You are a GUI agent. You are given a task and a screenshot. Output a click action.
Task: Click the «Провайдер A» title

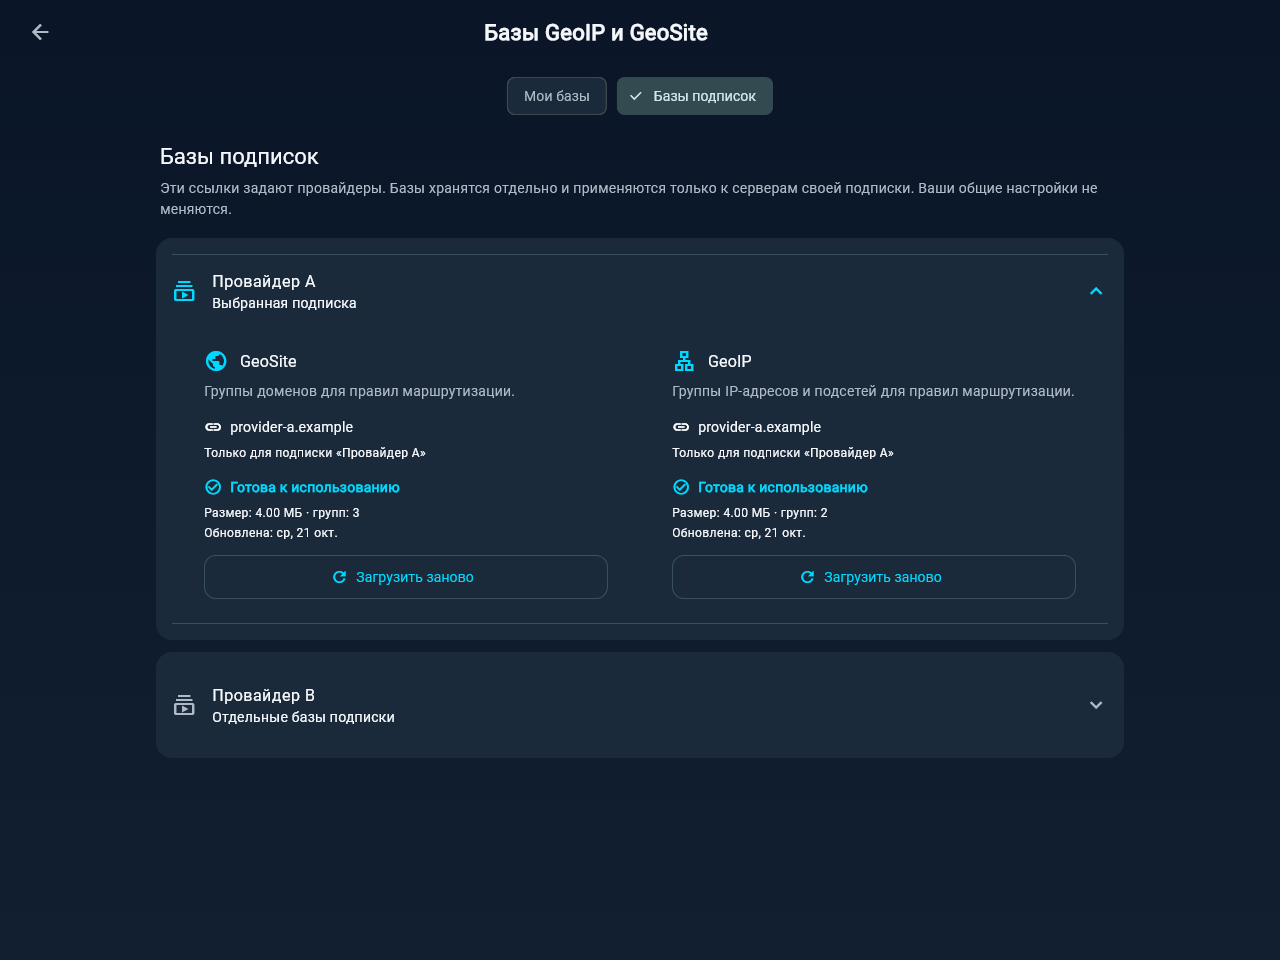click(x=263, y=281)
